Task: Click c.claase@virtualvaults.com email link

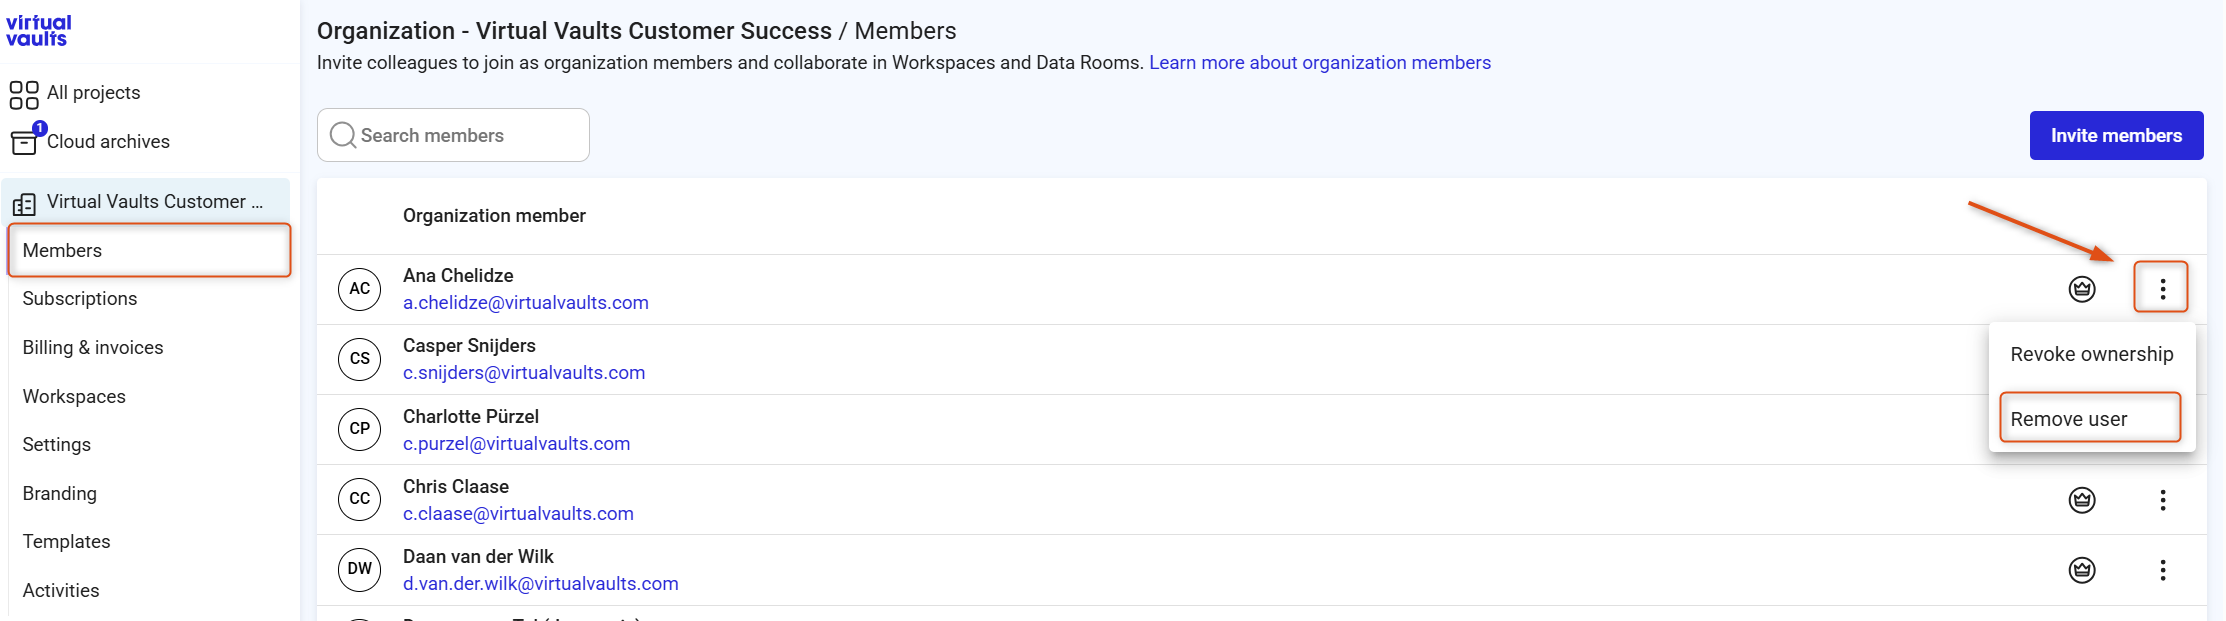Action: [x=518, y=513]
